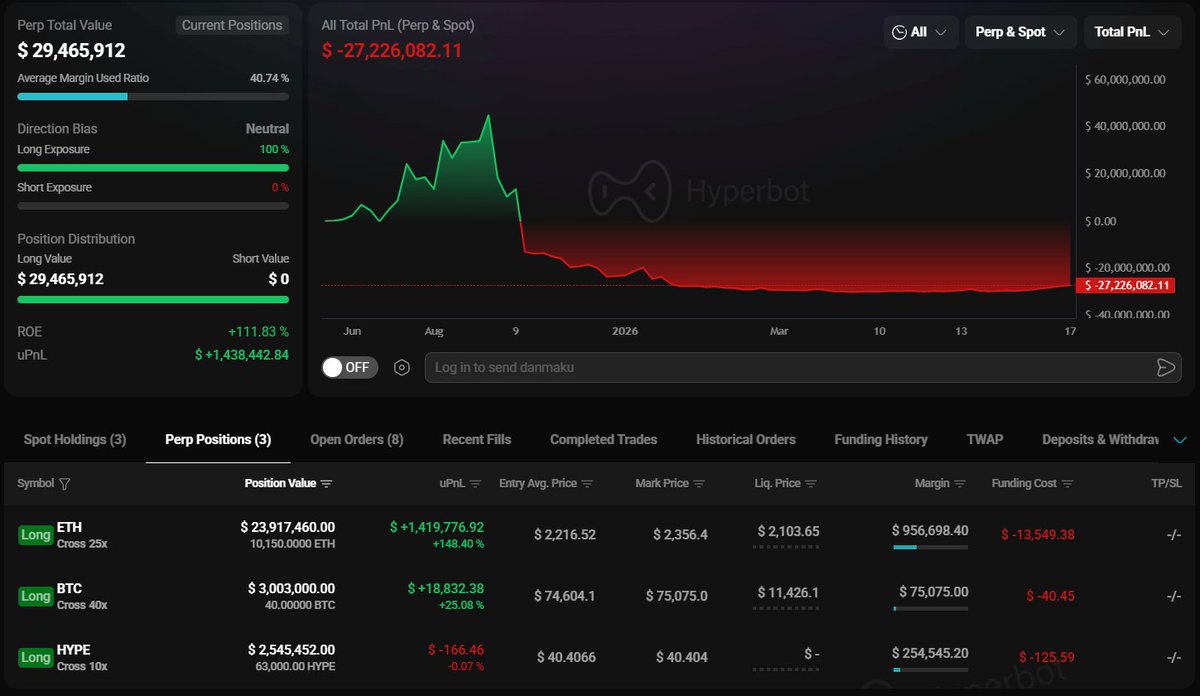Expand the tab list chevron
Image resolution: width=1200 pixels, height=696 pixels.
[x=1180, y=440]
